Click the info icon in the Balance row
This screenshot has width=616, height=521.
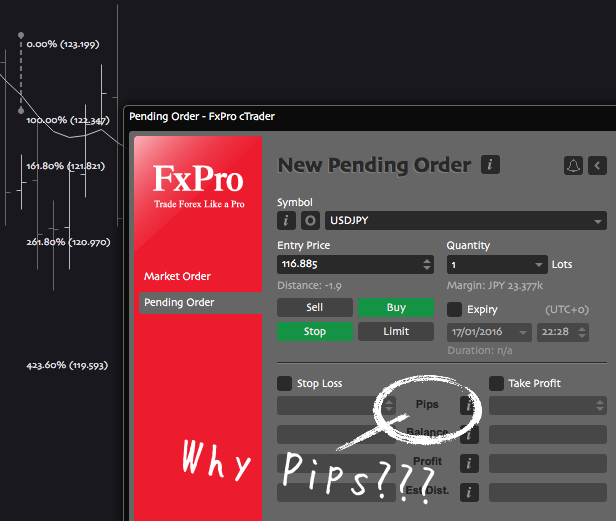(469, 435)
